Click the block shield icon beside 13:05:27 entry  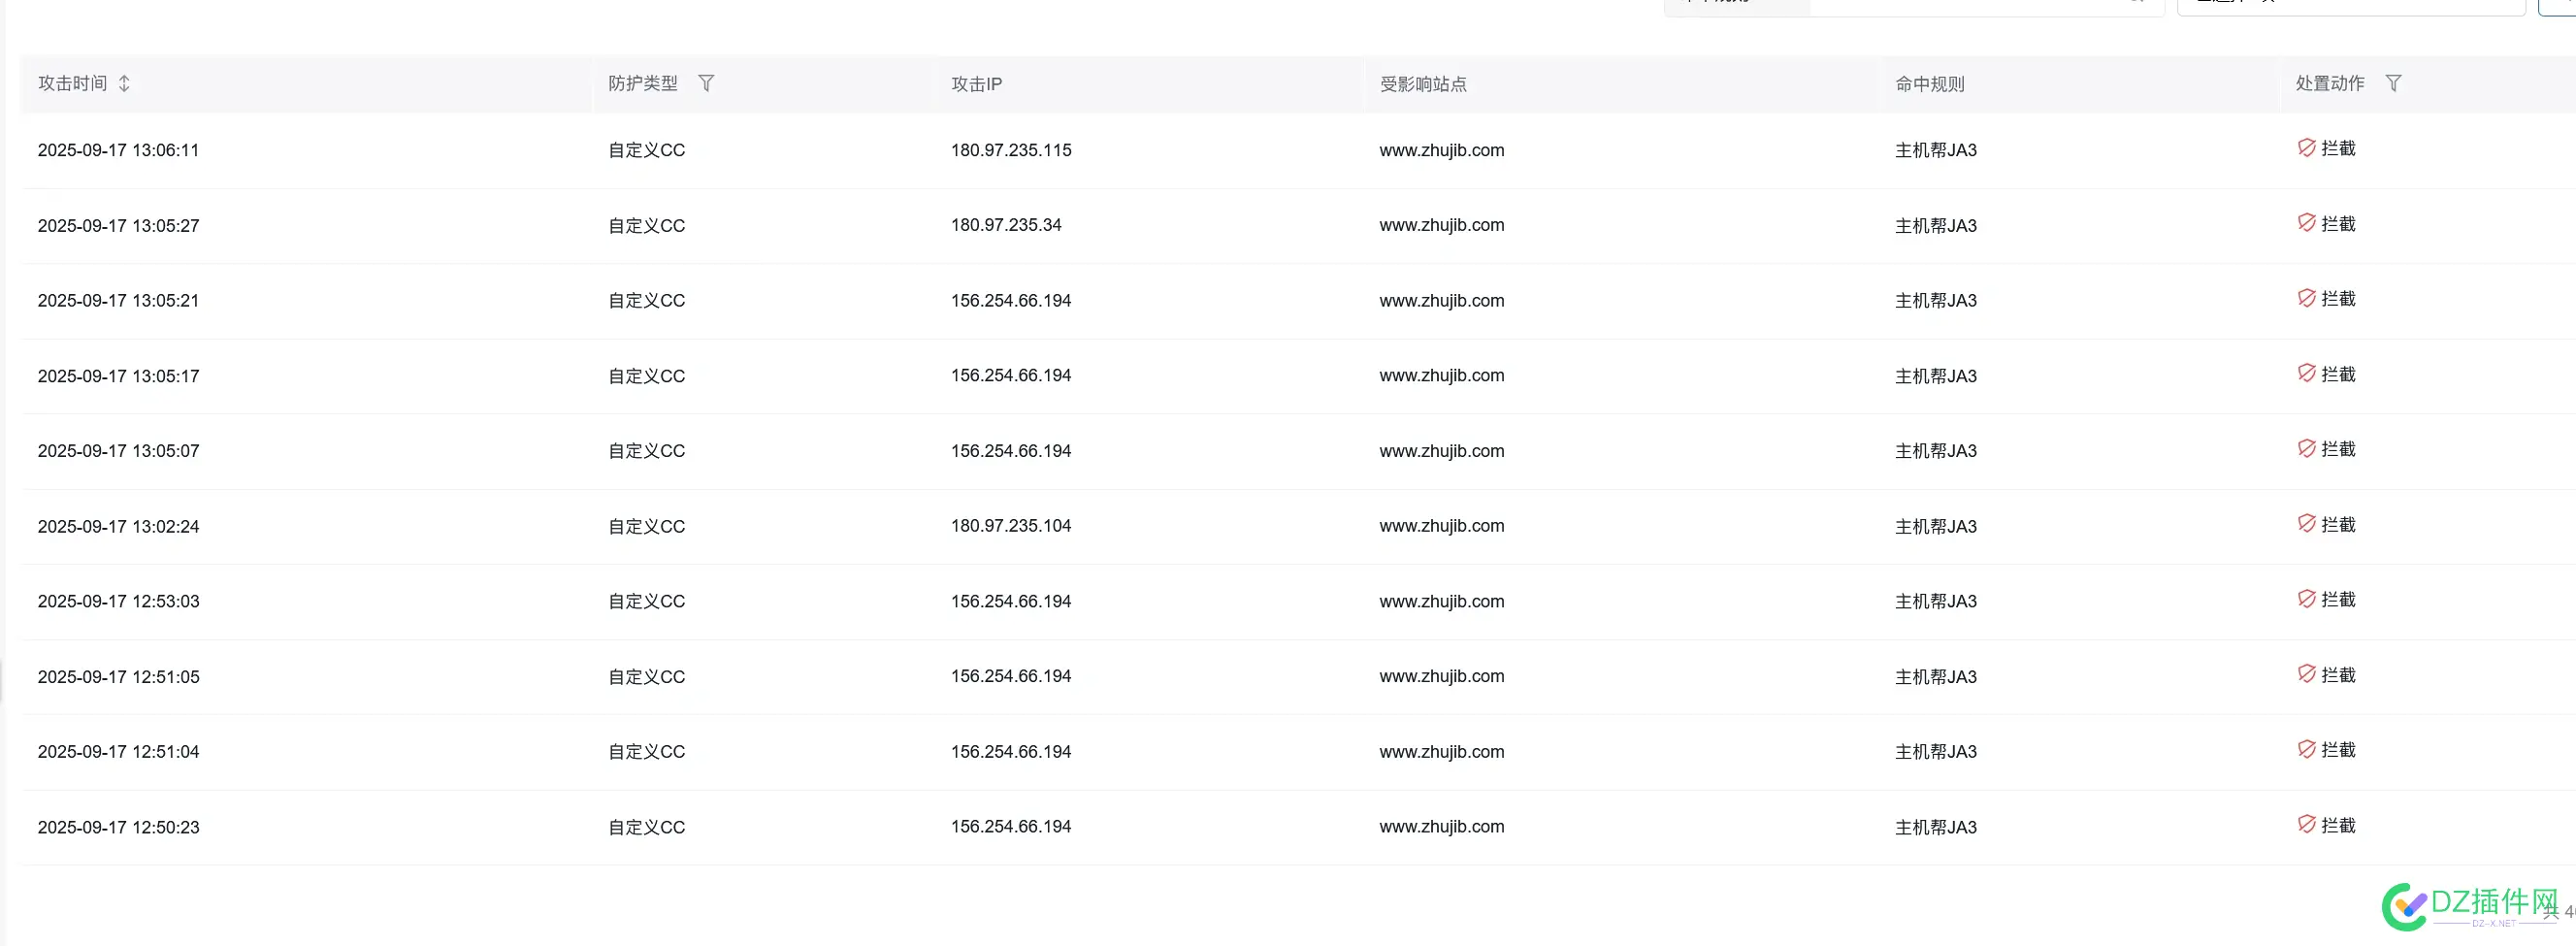(2308, 222)
